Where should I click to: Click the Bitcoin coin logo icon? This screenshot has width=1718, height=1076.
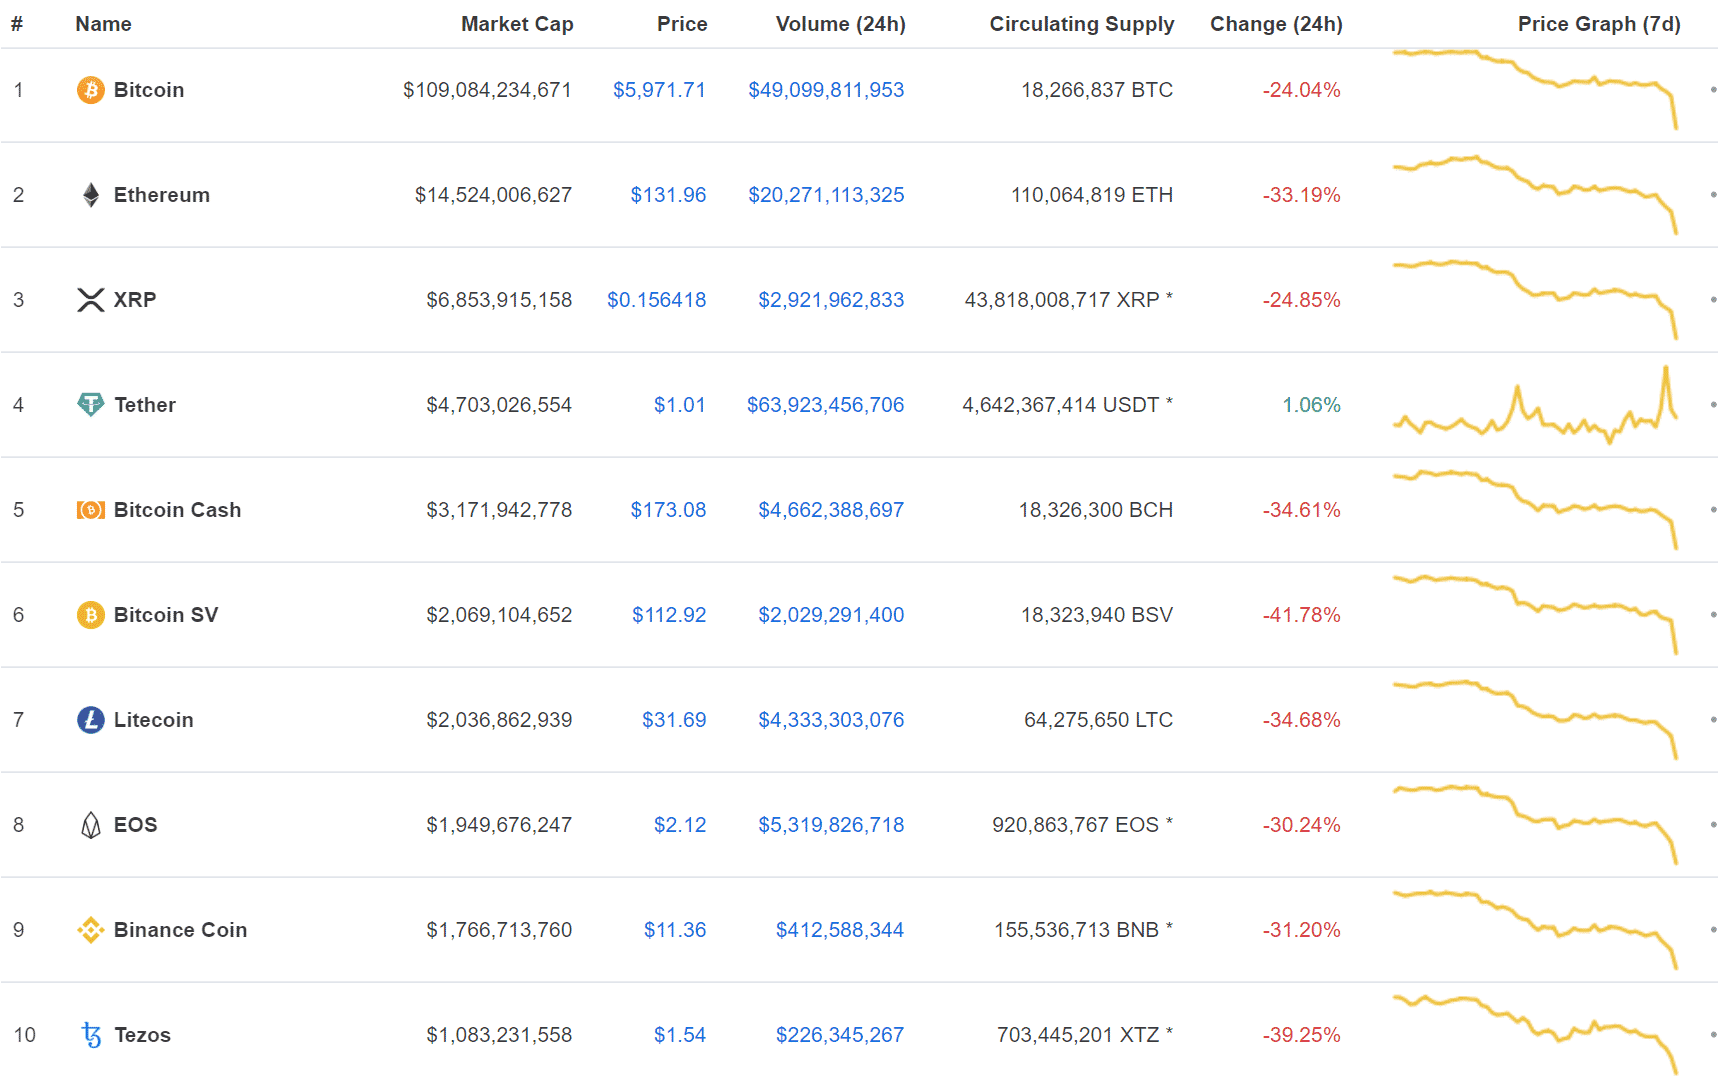[x=91, y=90]
